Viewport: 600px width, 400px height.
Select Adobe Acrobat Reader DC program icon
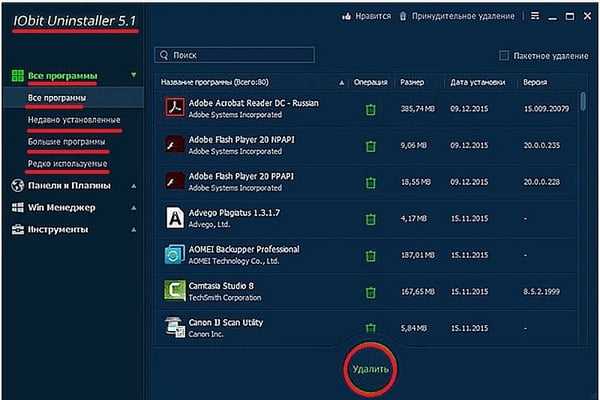tap(174, 107)
